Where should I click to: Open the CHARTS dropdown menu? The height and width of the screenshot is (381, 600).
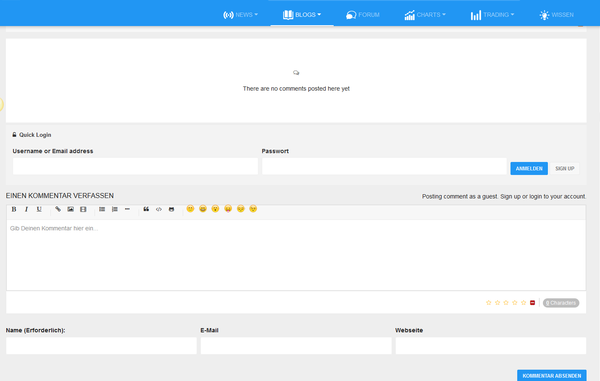(x=425, y=15)
